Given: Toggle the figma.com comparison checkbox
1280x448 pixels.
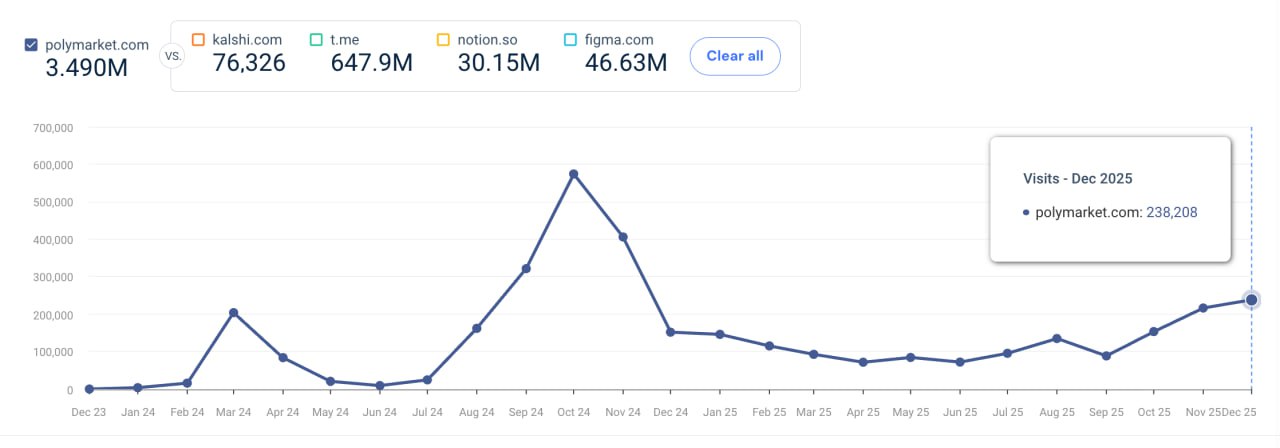Looking at the screenshot, I should click(570, 40).
